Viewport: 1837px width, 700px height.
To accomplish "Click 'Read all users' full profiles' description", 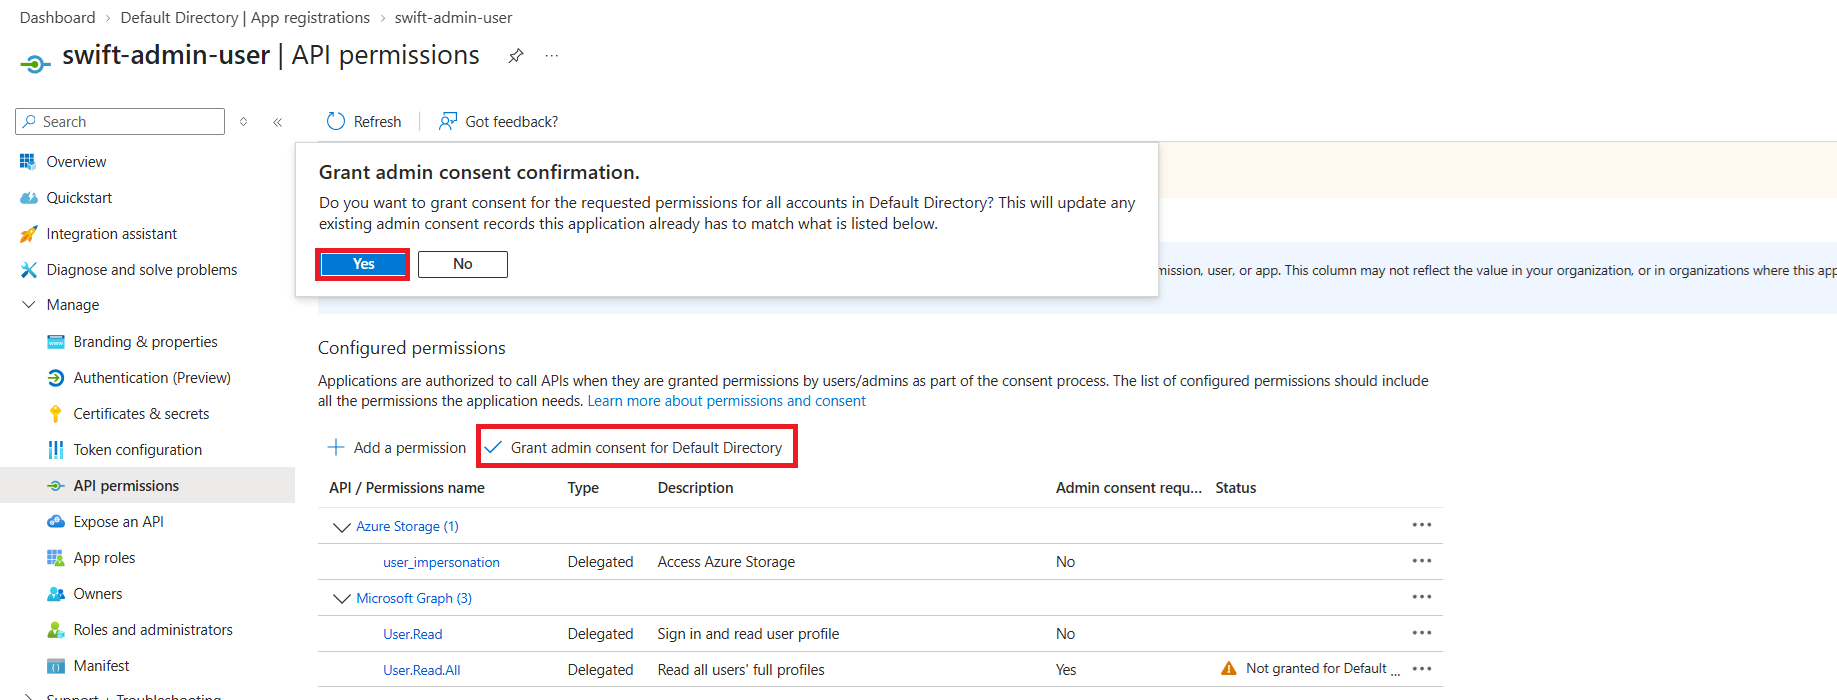I will (741, 670).
